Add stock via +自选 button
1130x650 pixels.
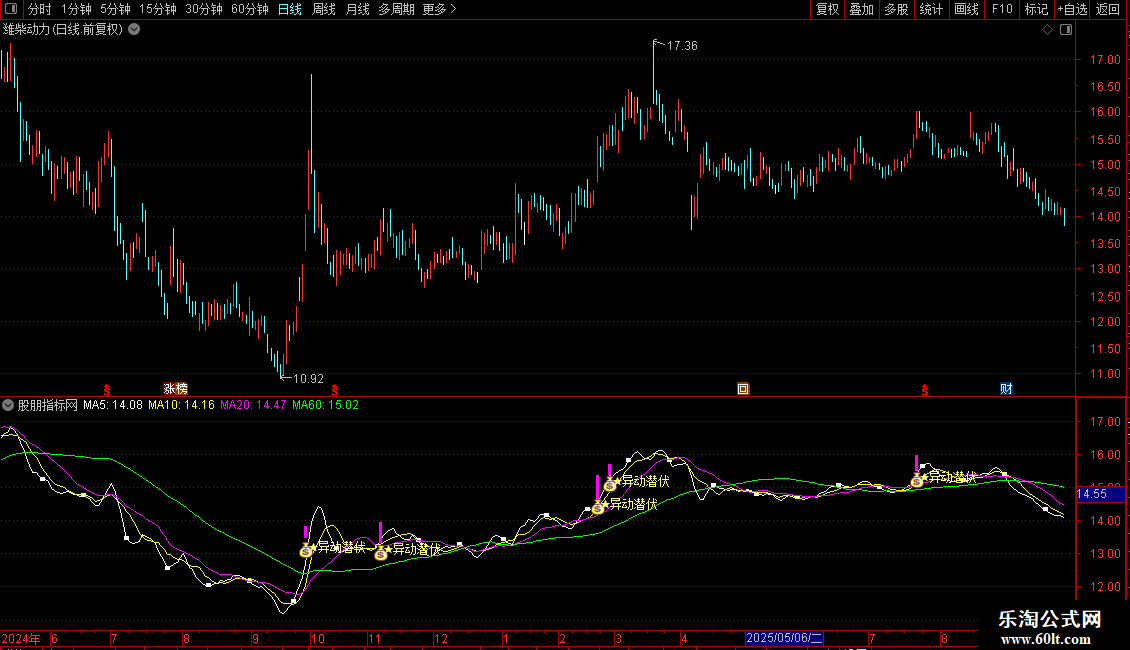tap(1072, 9)
